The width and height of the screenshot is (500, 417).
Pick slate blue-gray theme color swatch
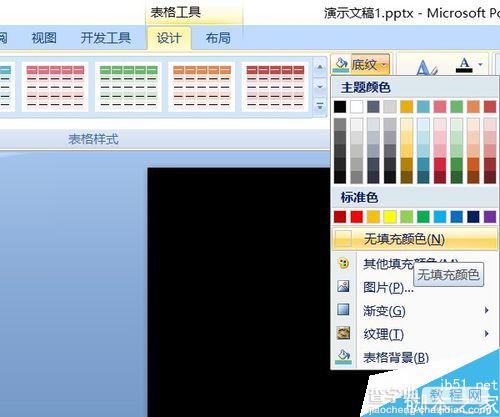point(373,107)
